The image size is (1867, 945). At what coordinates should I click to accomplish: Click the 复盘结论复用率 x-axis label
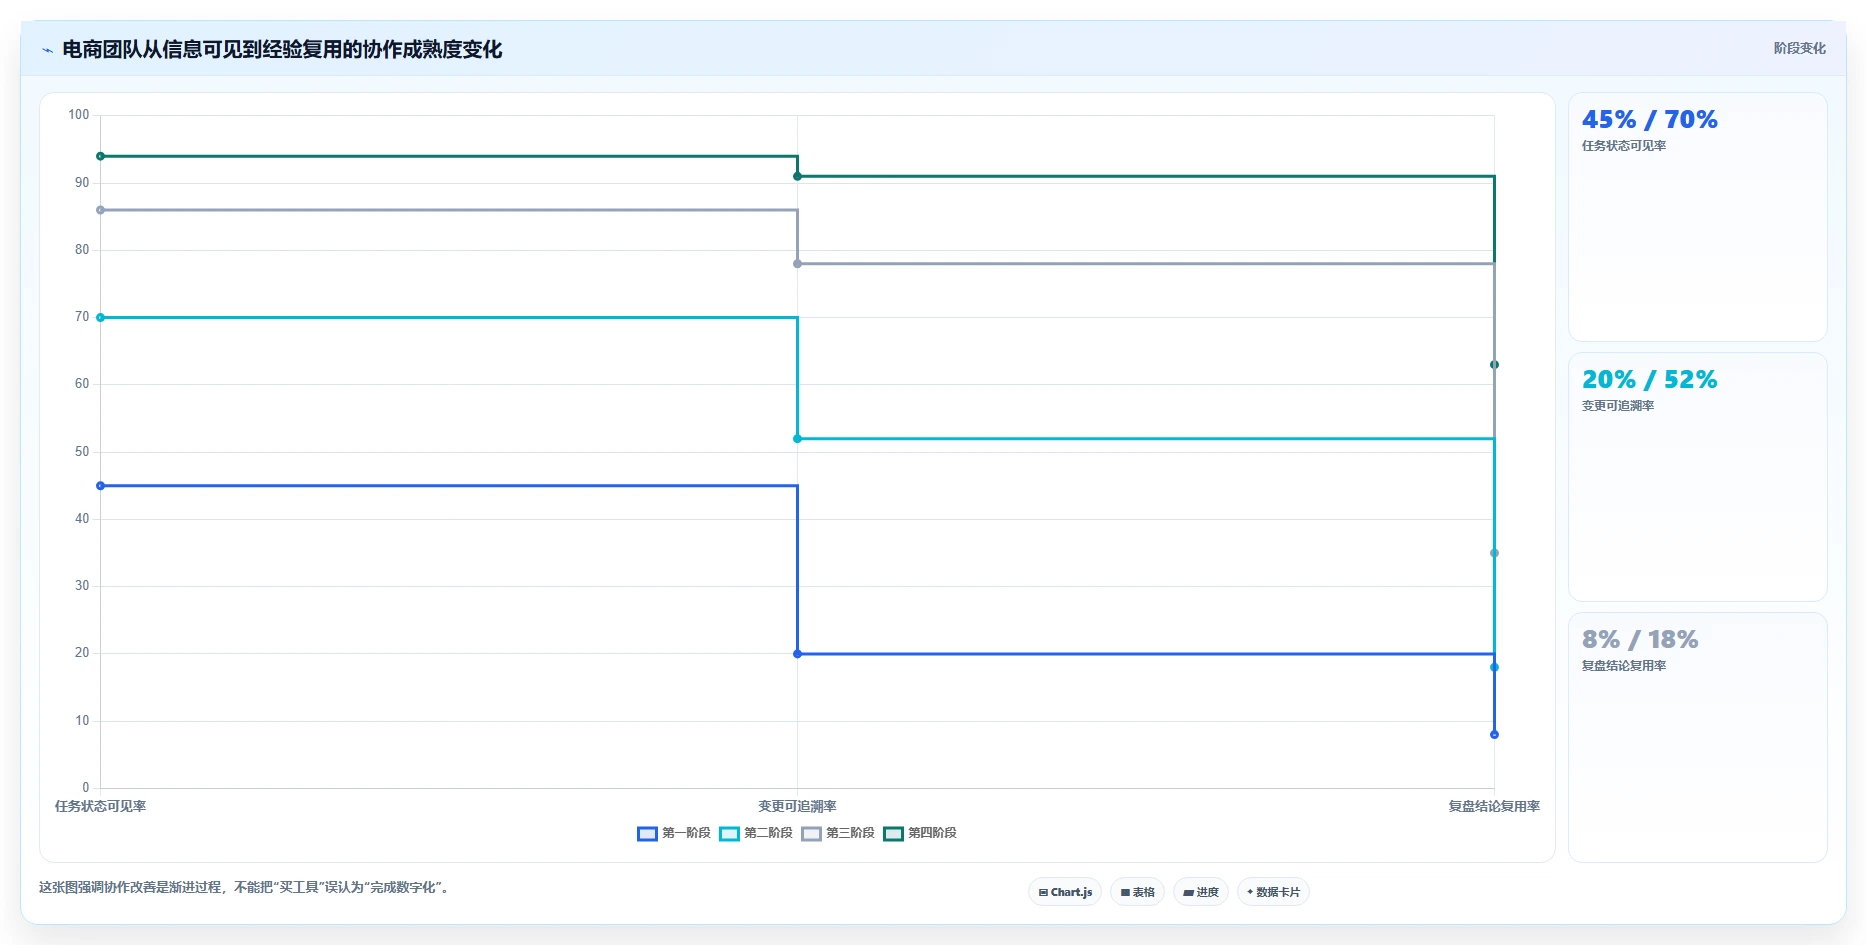coord(1494,806)
